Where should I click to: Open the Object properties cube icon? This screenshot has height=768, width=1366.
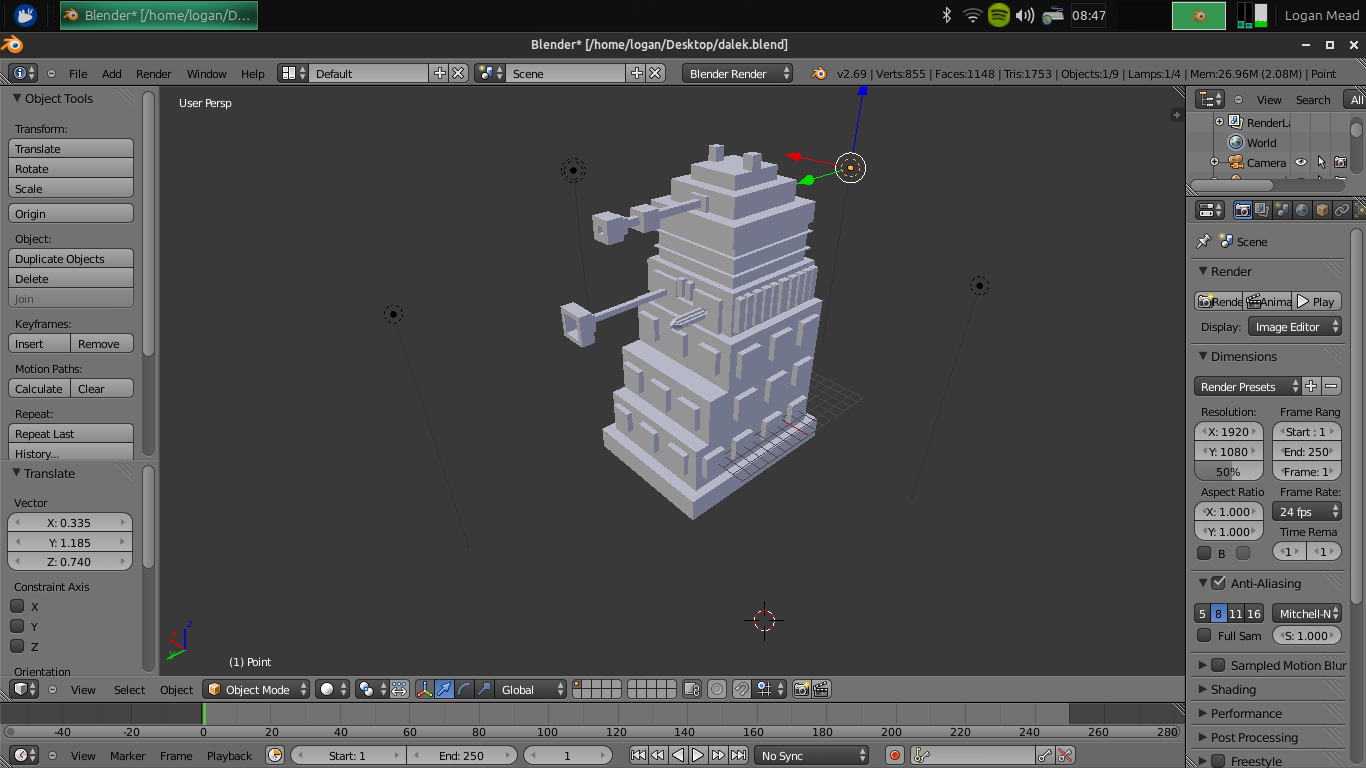[1322, 210]
